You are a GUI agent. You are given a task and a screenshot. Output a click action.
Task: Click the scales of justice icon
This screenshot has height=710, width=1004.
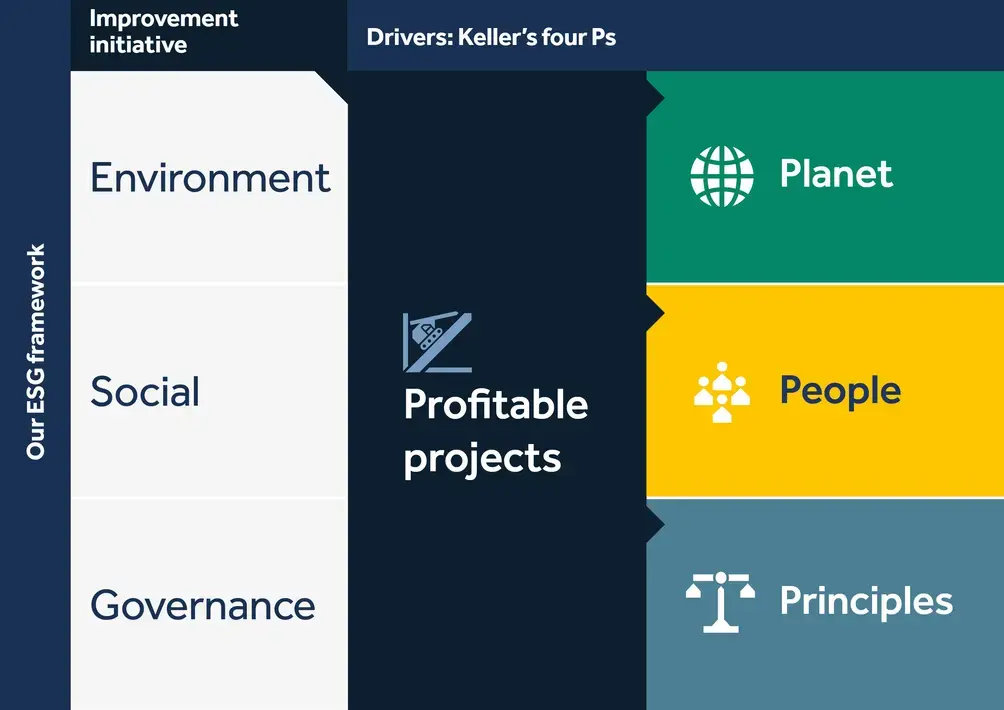(x=720, y=602)
